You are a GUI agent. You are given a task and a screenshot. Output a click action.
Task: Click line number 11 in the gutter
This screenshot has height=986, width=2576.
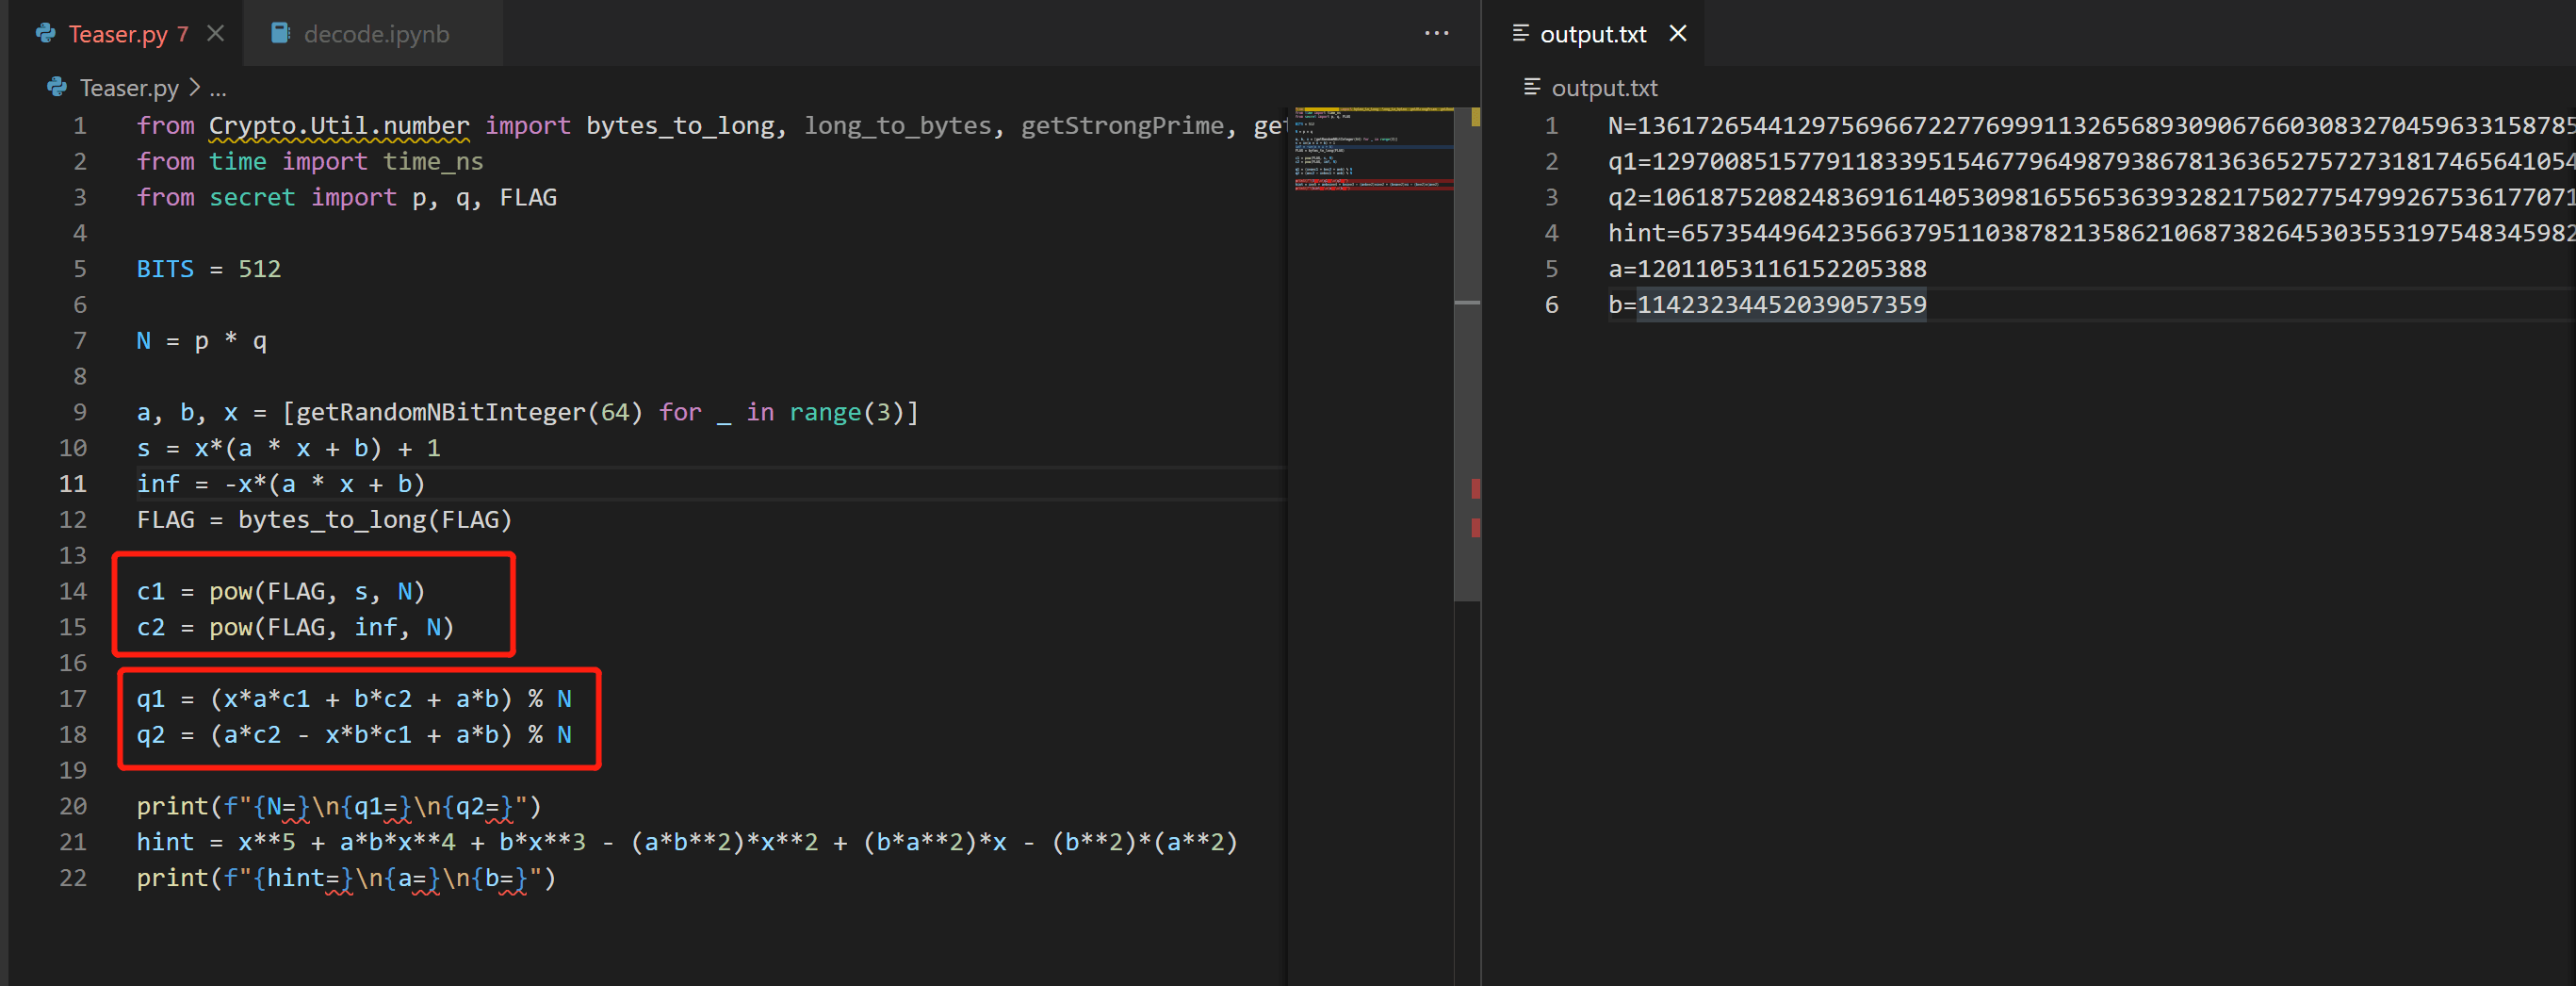(x=73, y=484)
